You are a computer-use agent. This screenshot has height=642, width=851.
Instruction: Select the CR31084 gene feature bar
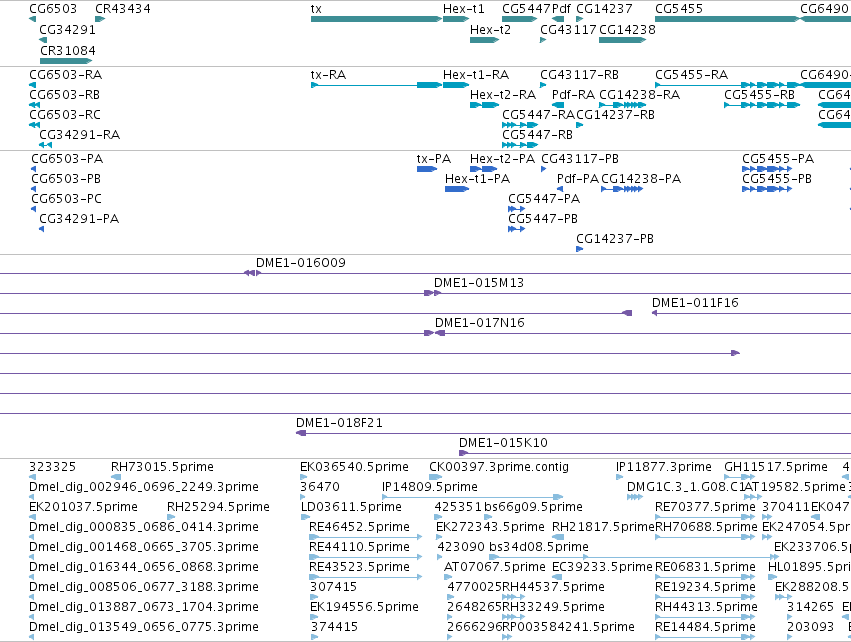[x=66, y=61]
